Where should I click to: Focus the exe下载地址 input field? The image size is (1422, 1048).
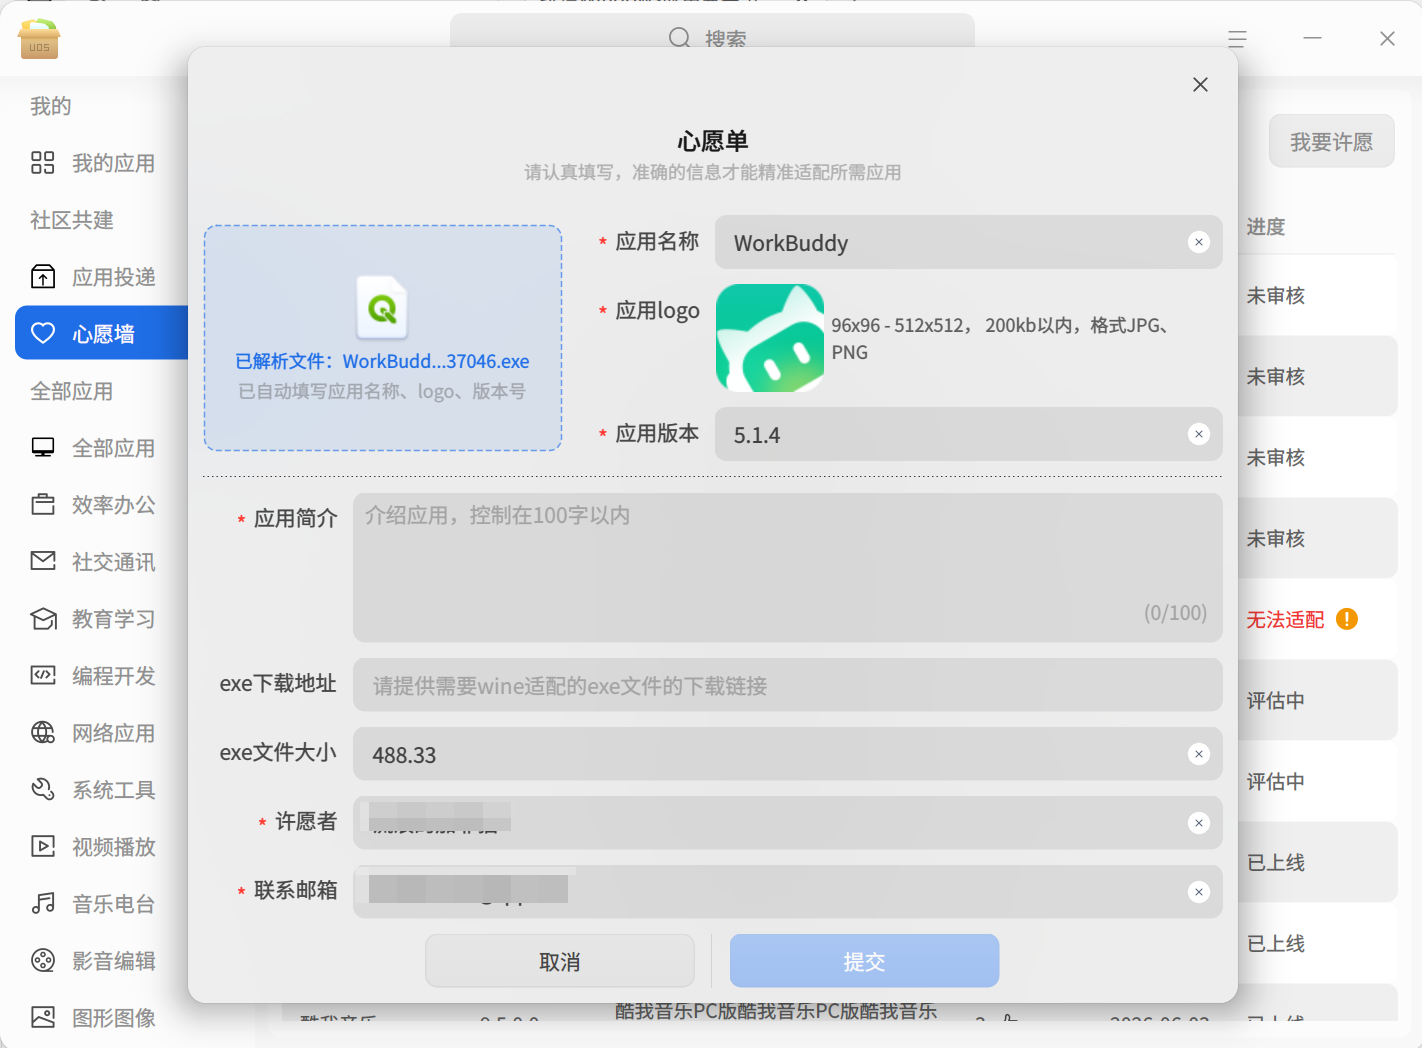[x=788, y=685]
